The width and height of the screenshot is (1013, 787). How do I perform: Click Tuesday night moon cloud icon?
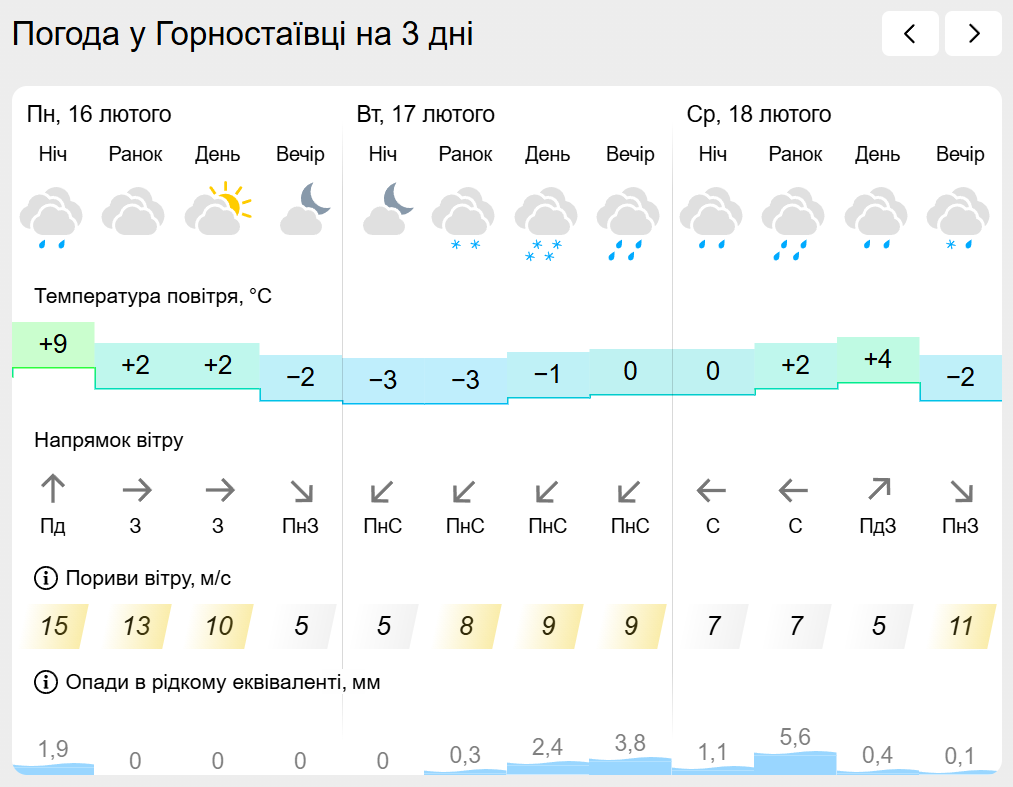[x=384, y=209]
